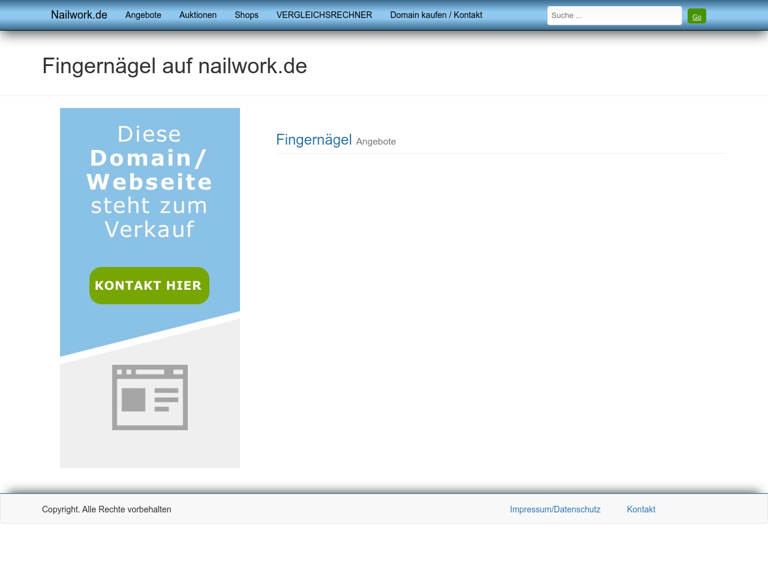The image size is (768, 576).
Task: Open Domain kaufen / Kontakt page
Action: pos(436,15)
